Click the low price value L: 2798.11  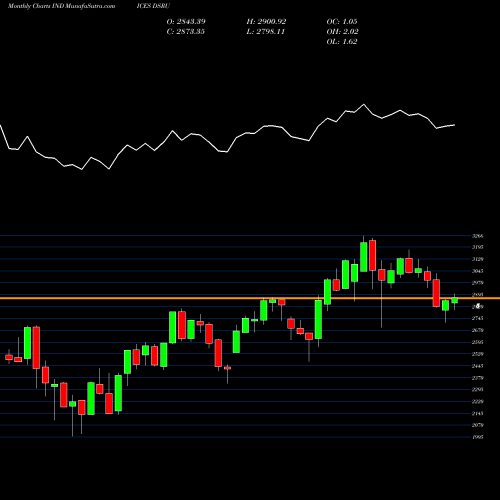[266, 32]
